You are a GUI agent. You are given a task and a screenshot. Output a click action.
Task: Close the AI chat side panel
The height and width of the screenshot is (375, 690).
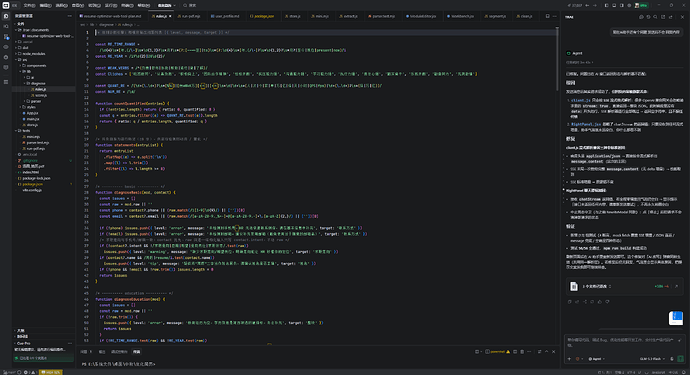pos(683,17)
